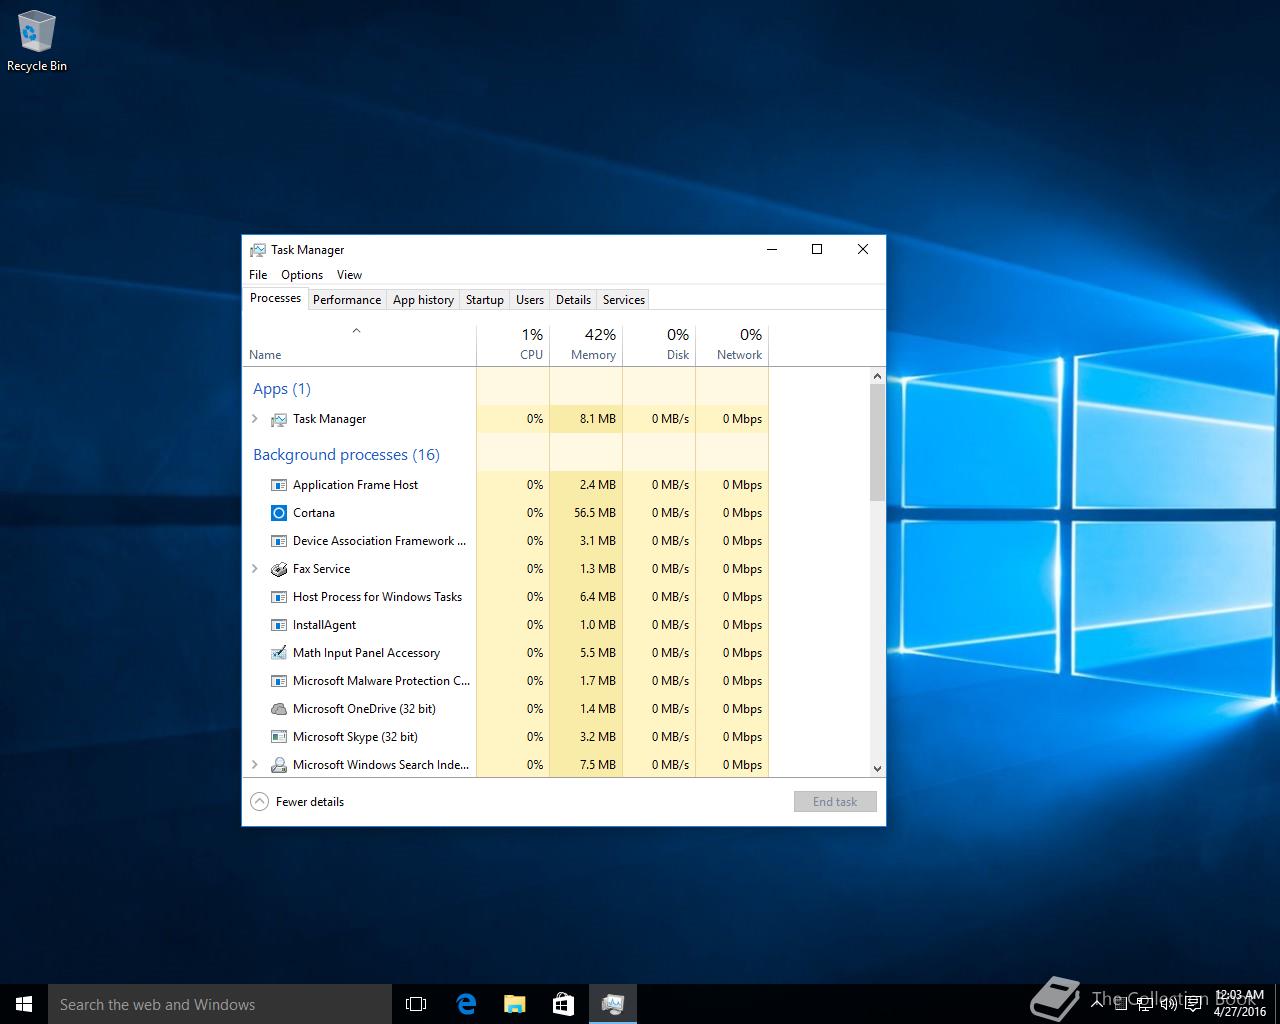This screenshot has height=1024, width=1280.
Task: Click the Microsoft OneDrive cloud icon
Action: [279, 709]
